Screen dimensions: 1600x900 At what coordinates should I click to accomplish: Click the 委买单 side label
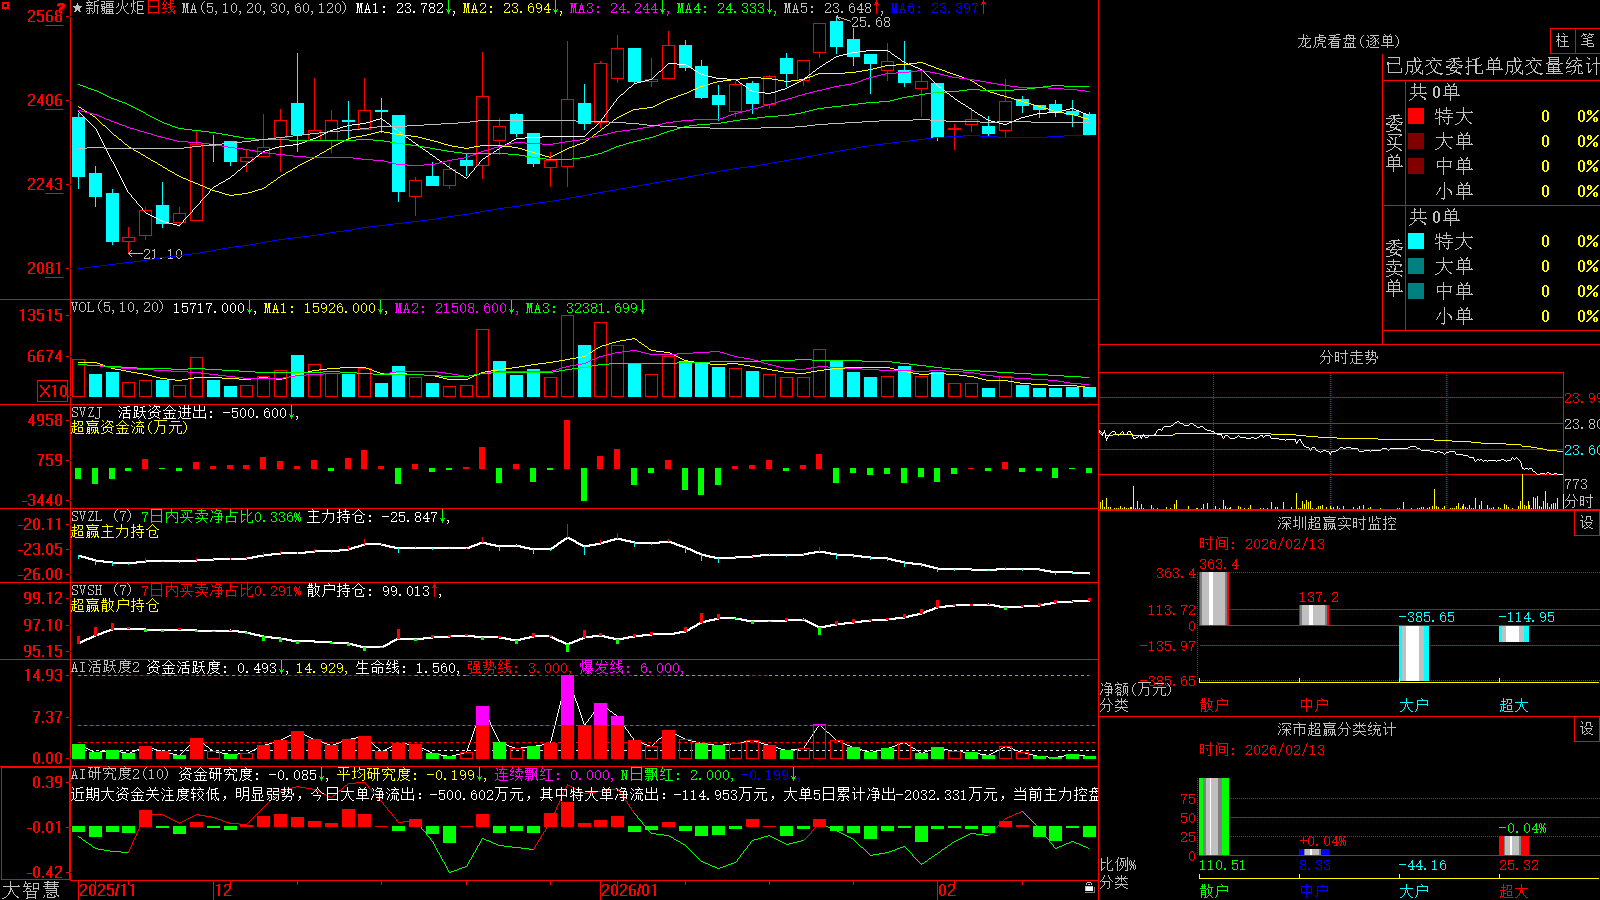(1394, 142)
